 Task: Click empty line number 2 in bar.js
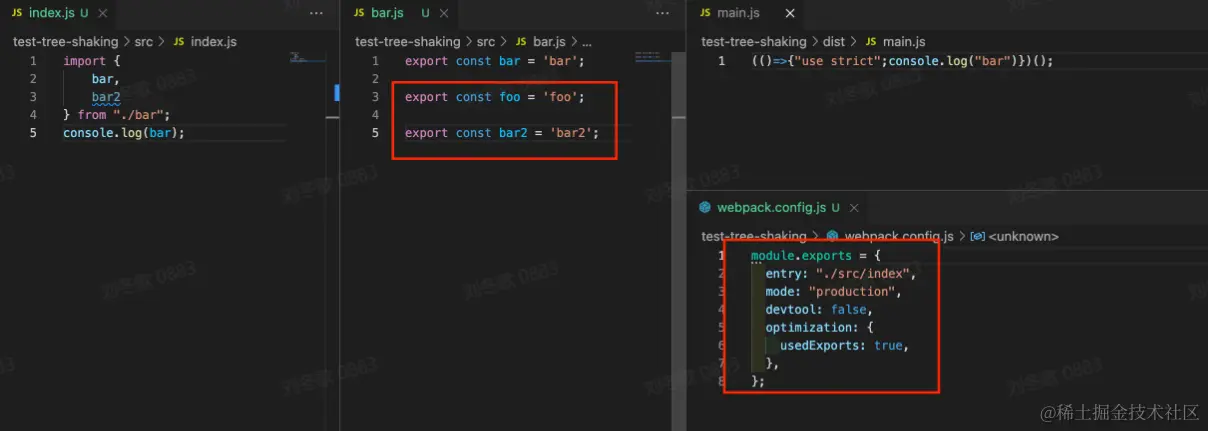(376, 79)
